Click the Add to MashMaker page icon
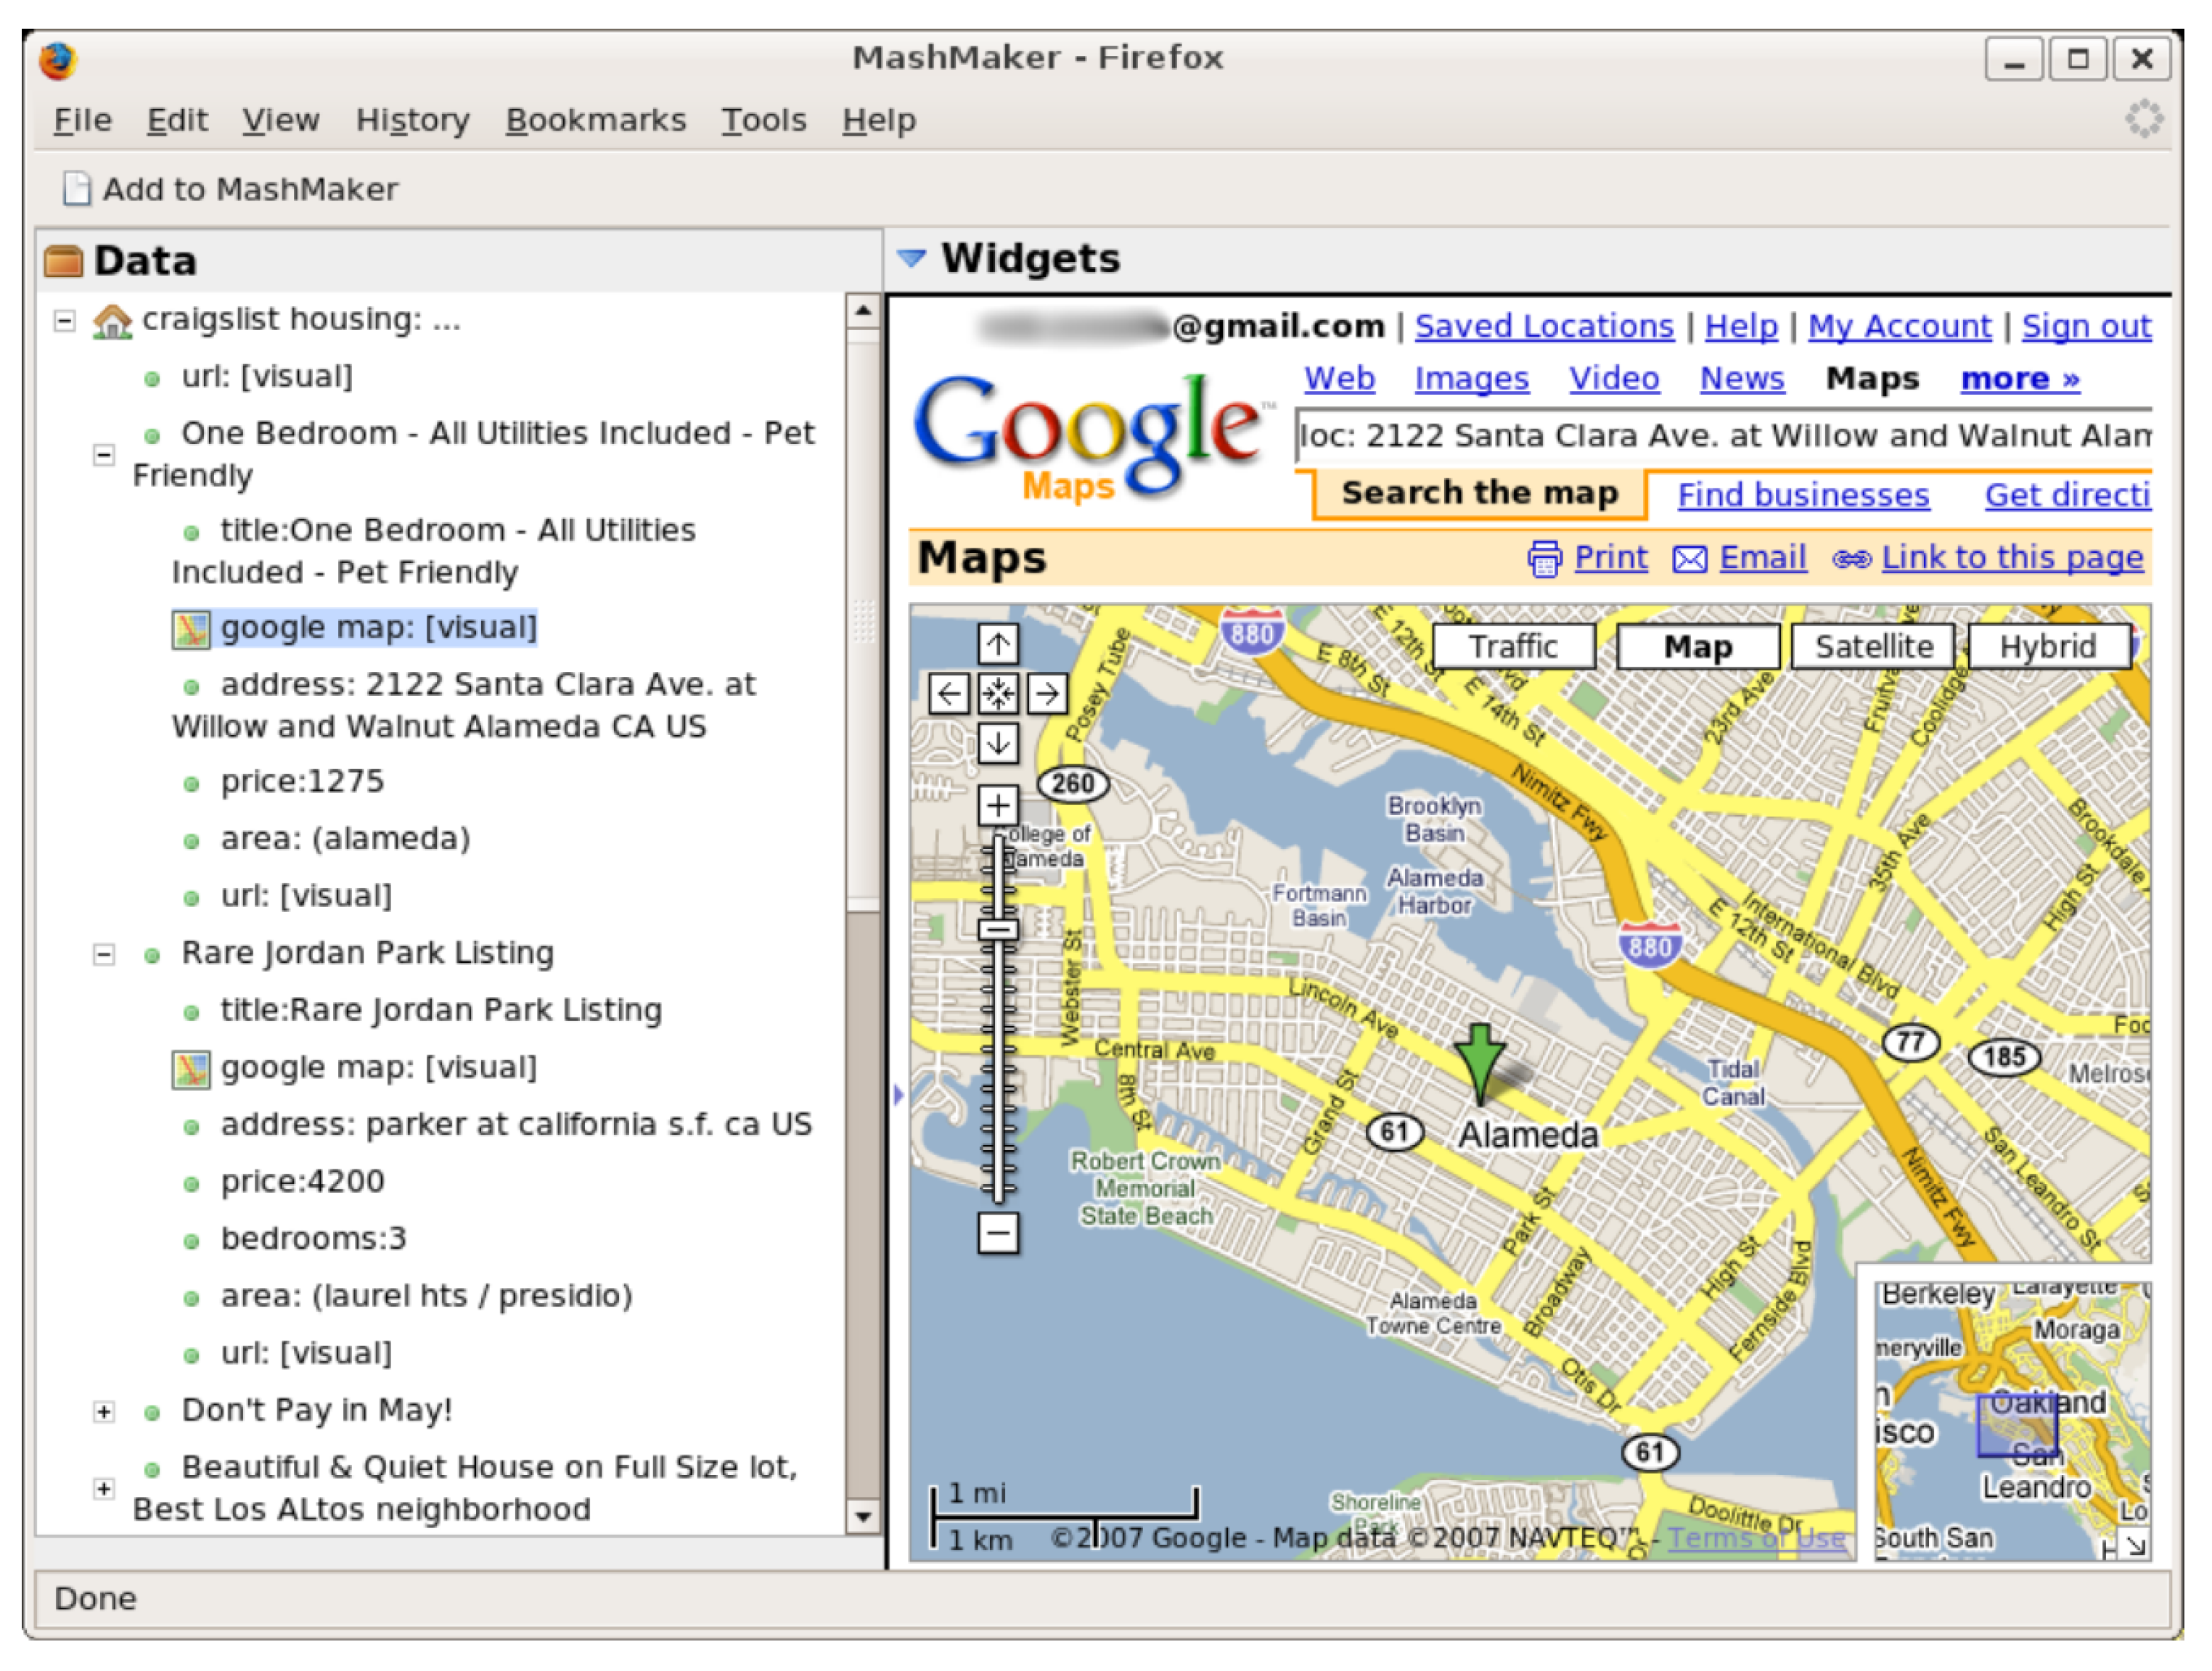 76,188
